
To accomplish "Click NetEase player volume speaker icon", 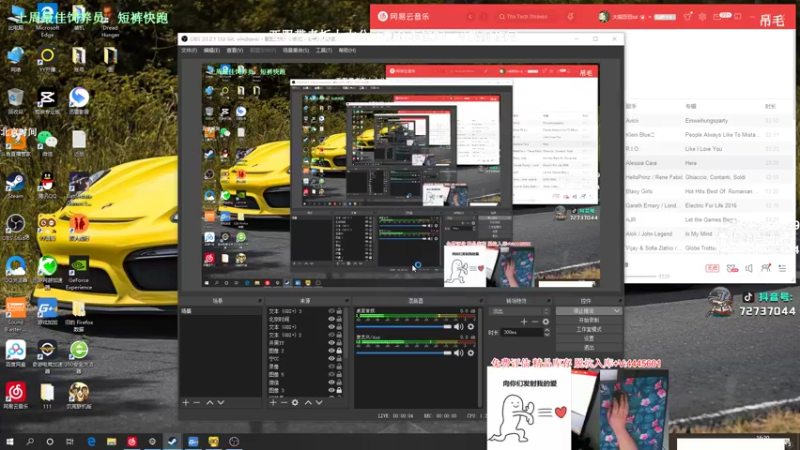I will [x=748, y=268].
